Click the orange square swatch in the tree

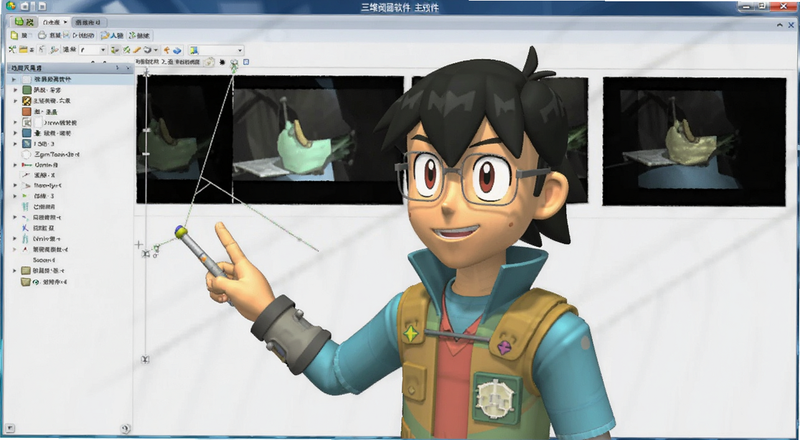pyautogui.click(x=27, y=111)
